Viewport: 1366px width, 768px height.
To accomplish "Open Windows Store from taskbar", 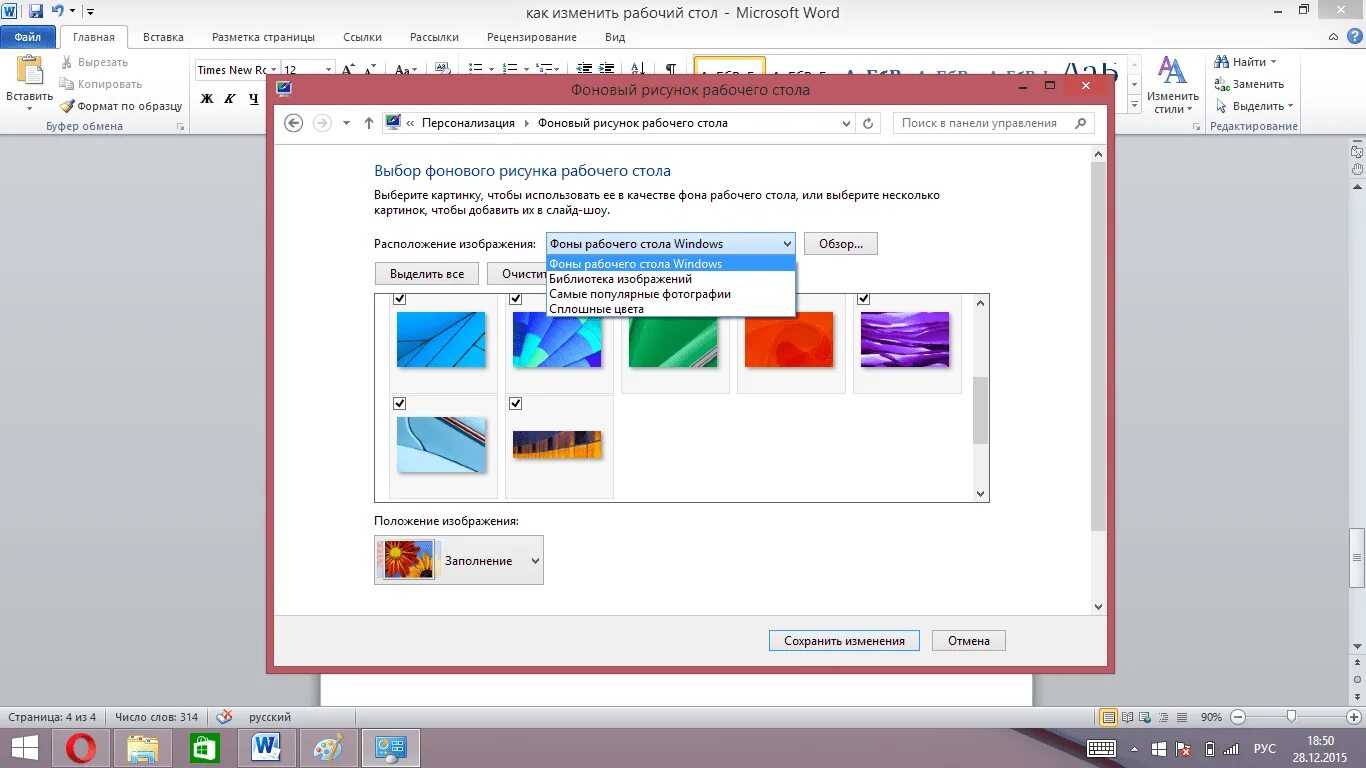I will 205,748.
